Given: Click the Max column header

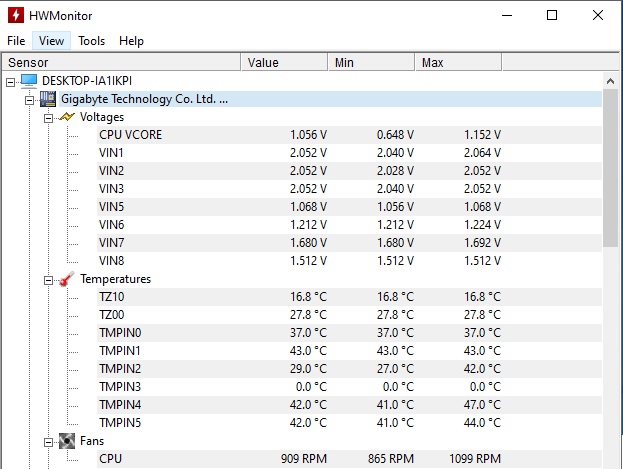Looking at the screenshot, I should click(458, 62).
